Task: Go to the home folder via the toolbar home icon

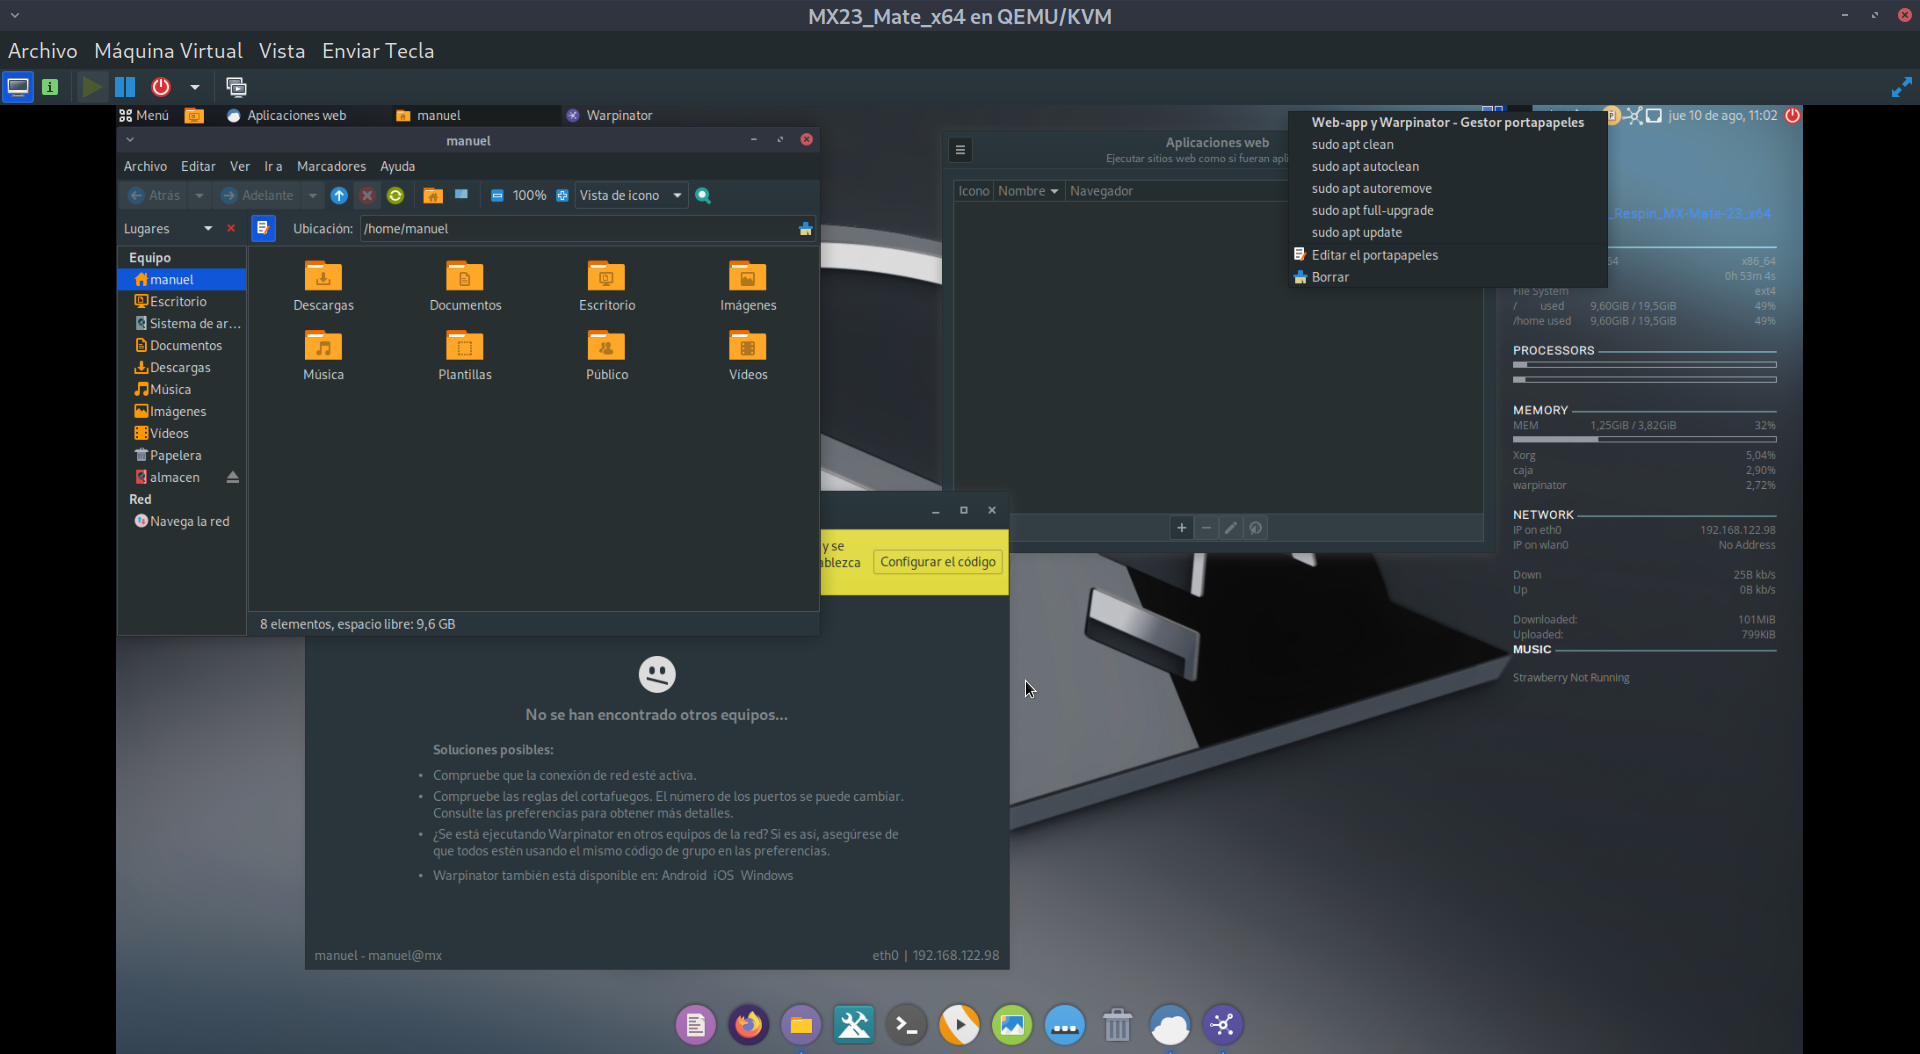Action: pos(433,195)
